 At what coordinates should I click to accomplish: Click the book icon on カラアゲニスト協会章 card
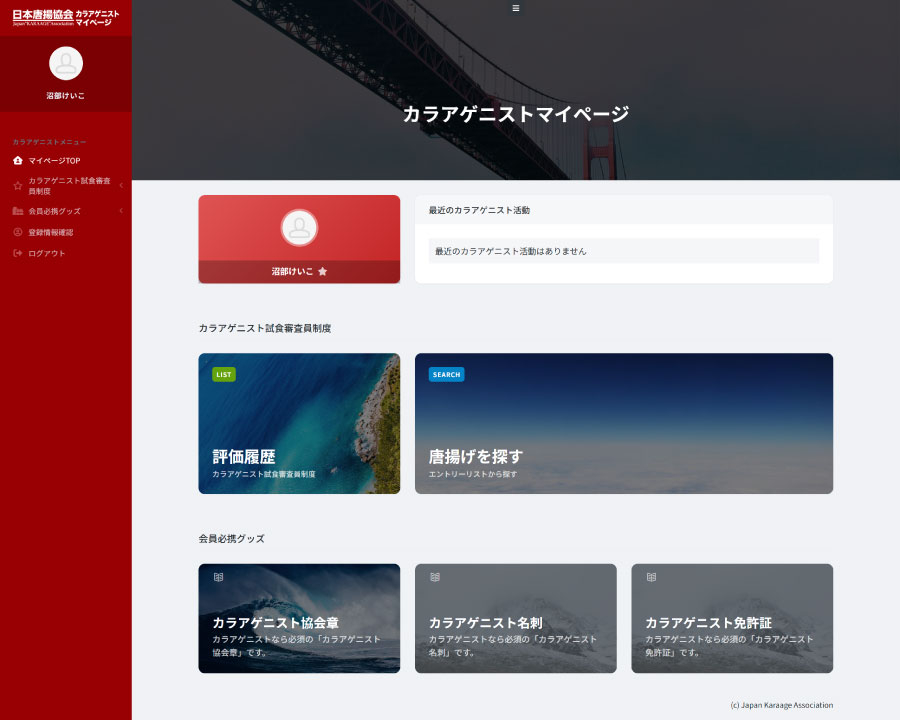[x=218, y=577]
